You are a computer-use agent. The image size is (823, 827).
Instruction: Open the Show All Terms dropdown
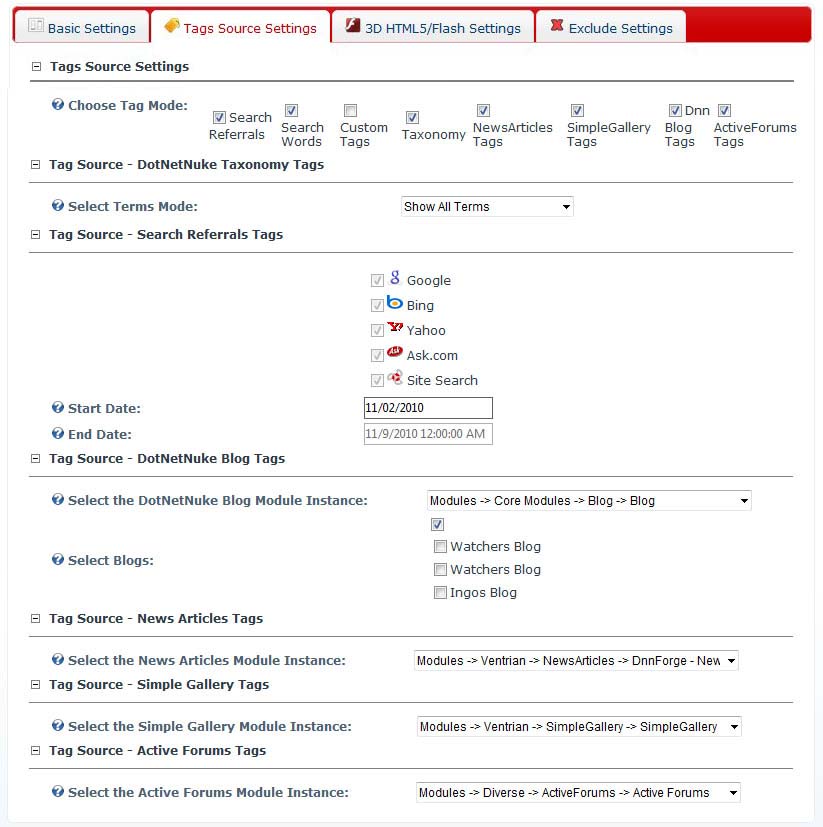coord(487,206)
